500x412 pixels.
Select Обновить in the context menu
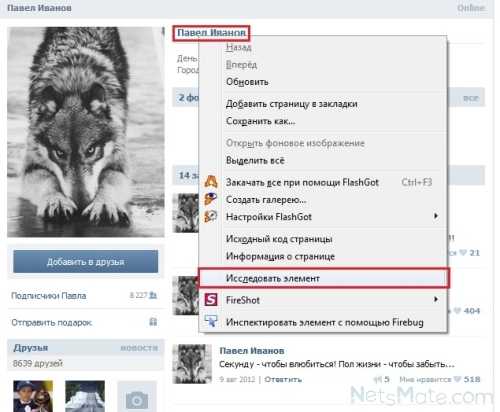(x=247, y=82)
